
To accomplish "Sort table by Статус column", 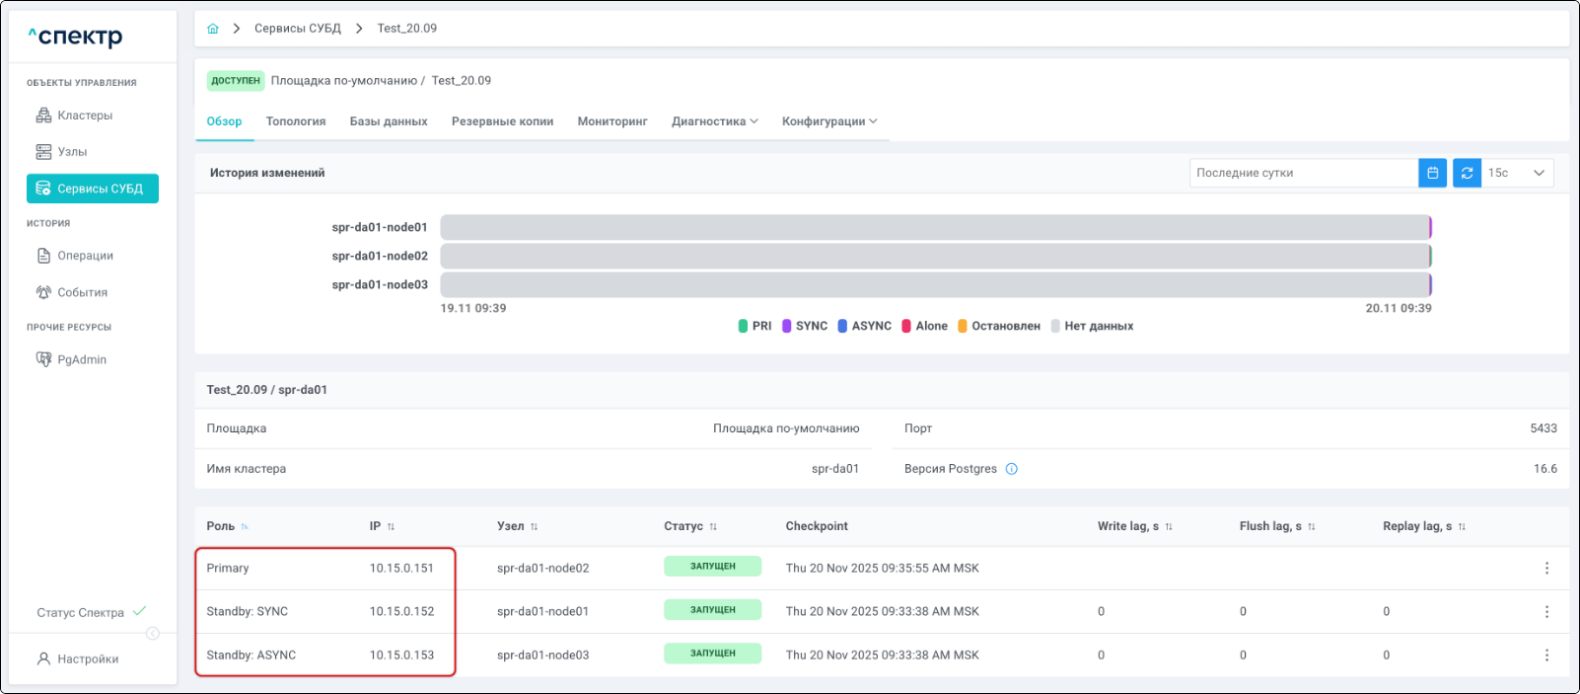I will click(x=713, y=527).
